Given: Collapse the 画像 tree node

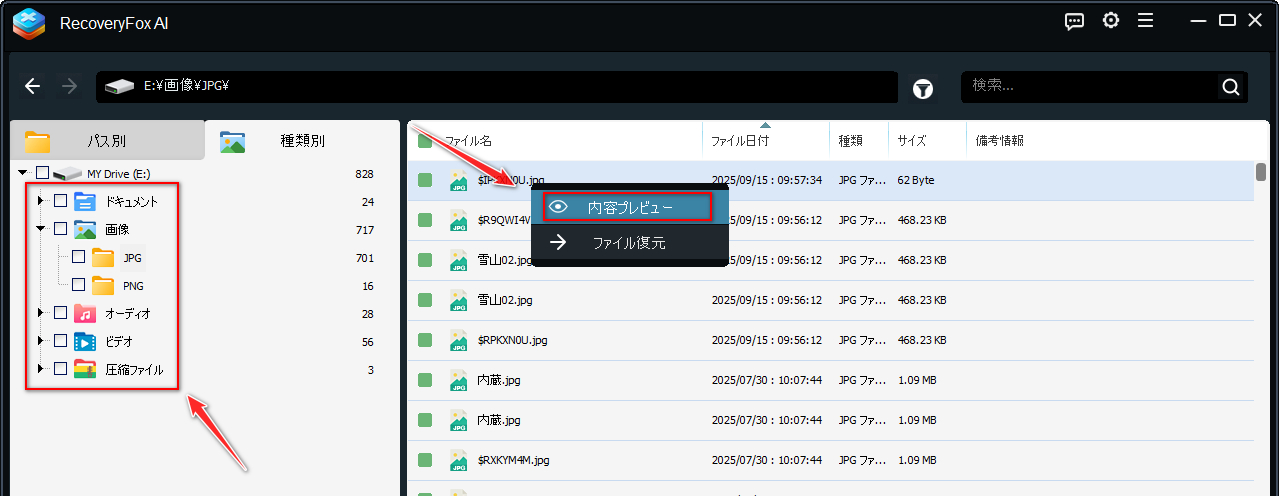Looking at the screenshot, I should tap(41, 229).
